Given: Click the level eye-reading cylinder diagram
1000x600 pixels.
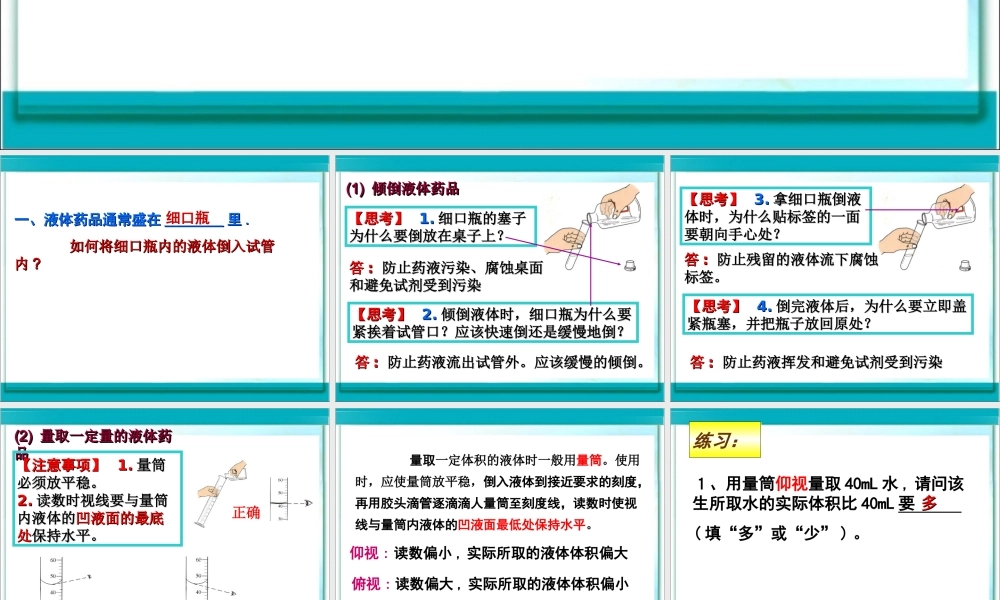Looking at the screenshot, I should tap(290, 500).
